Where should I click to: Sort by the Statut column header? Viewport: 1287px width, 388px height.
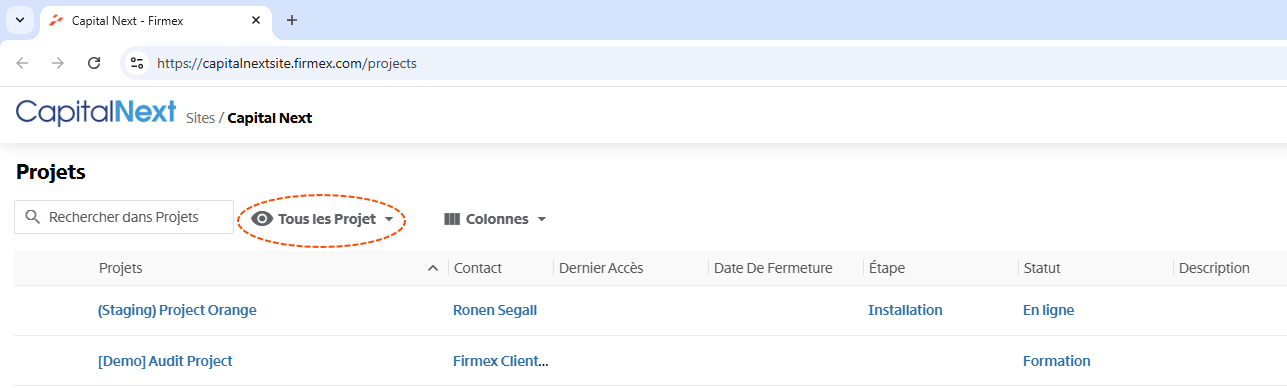[x=1042, y=268]
